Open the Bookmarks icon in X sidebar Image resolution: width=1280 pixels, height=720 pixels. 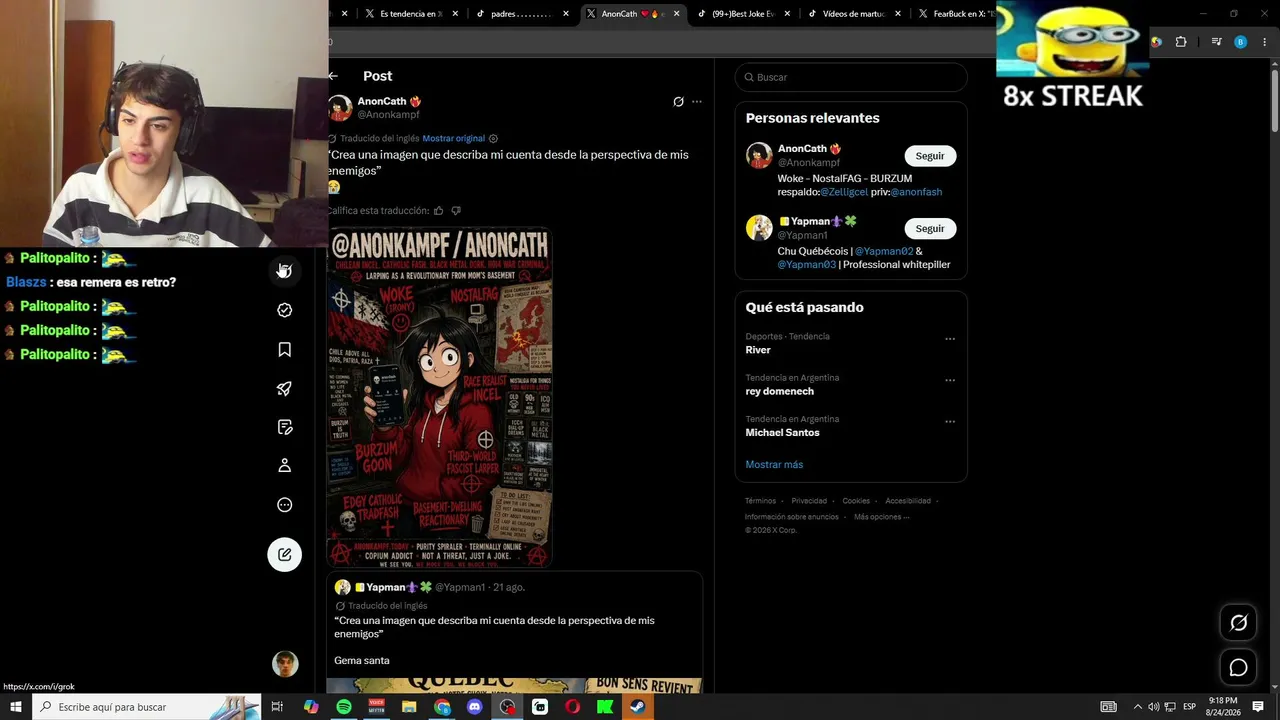[x=285, y=349]
